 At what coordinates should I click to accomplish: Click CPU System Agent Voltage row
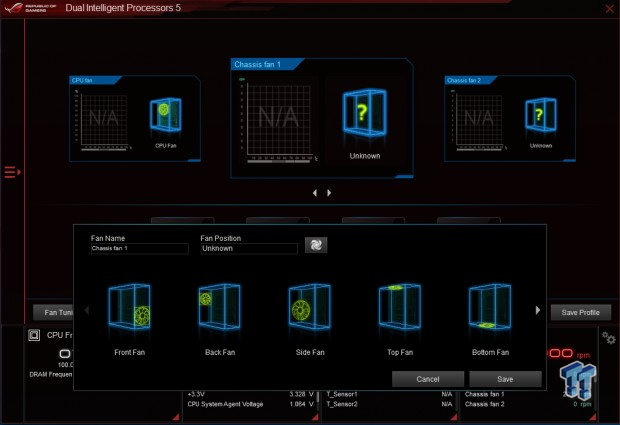pyautogui.click(x=251, y=404)
